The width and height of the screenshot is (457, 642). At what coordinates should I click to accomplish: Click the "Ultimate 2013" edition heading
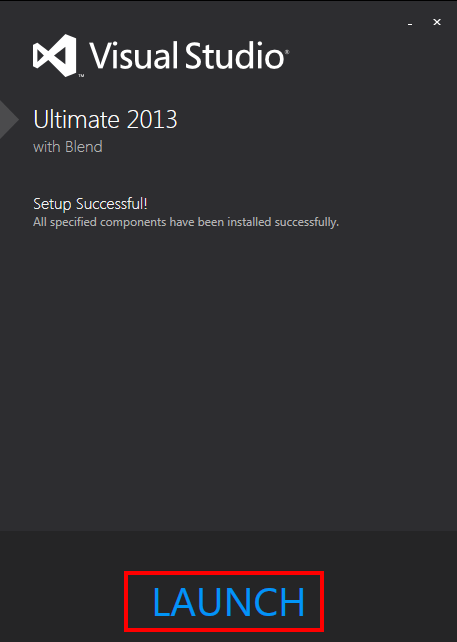pos(105,120)
